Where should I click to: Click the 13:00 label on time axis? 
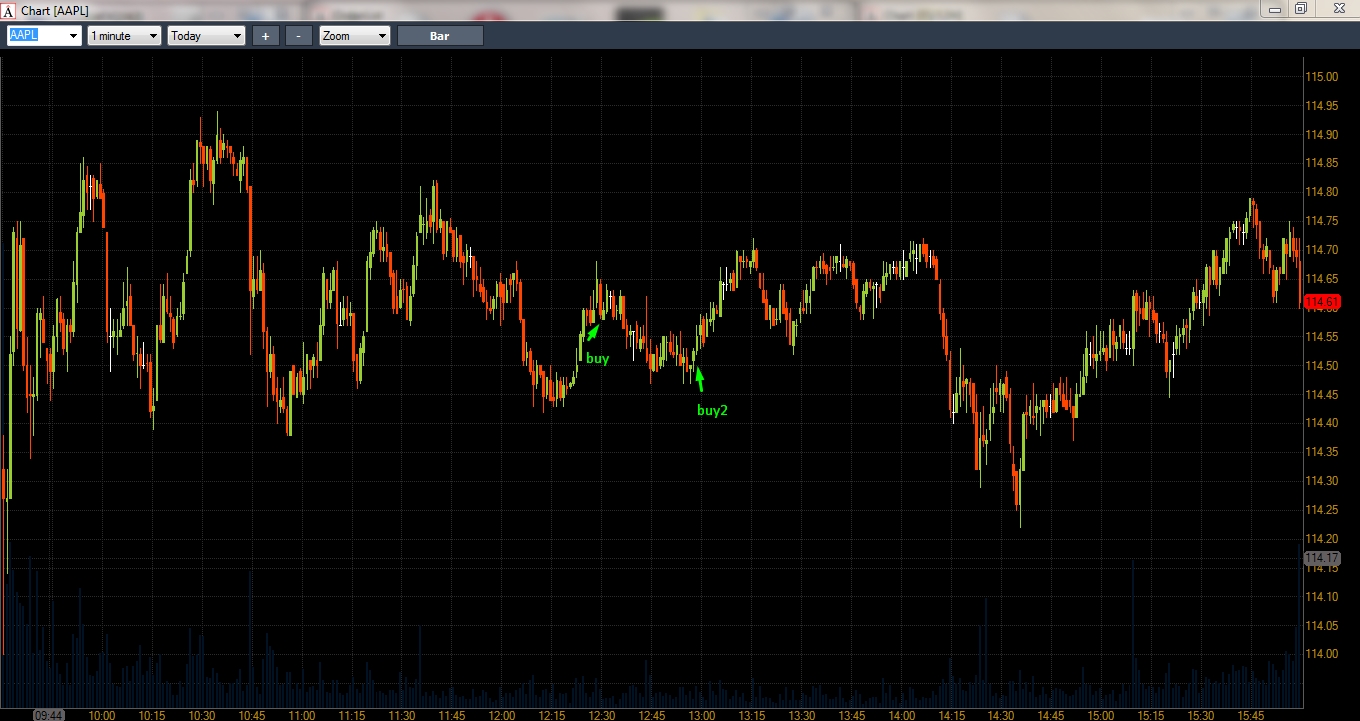point(702,715)
